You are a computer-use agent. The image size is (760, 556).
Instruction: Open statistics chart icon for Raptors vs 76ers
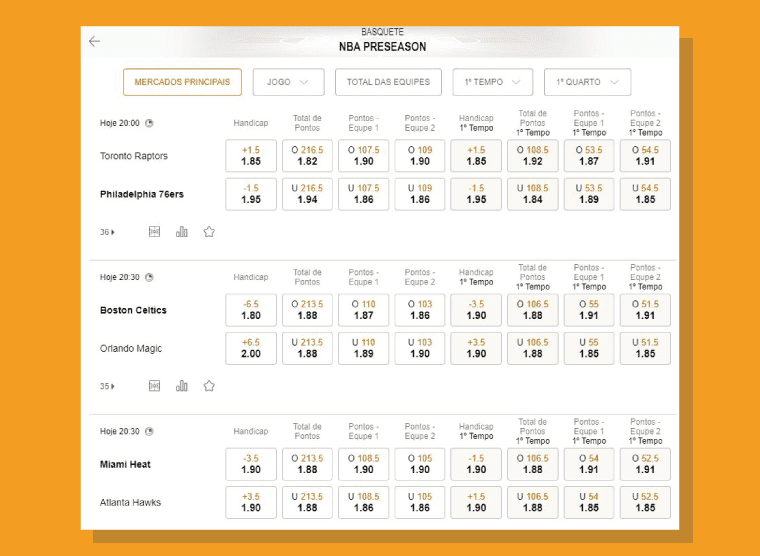[x=182, y=232]
